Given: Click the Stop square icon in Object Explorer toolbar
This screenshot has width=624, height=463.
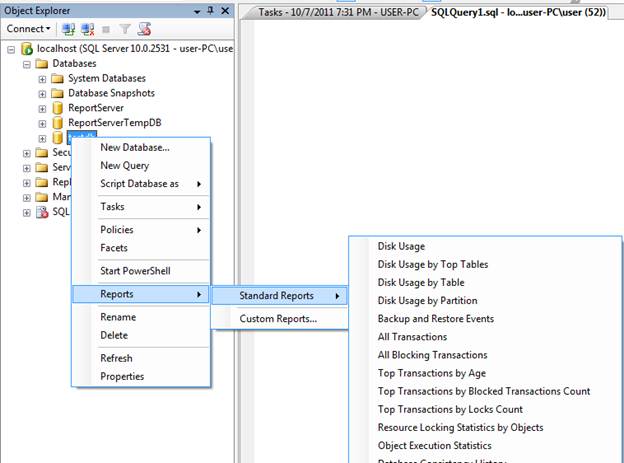Looking at the screenshot, I should point(107,29).
